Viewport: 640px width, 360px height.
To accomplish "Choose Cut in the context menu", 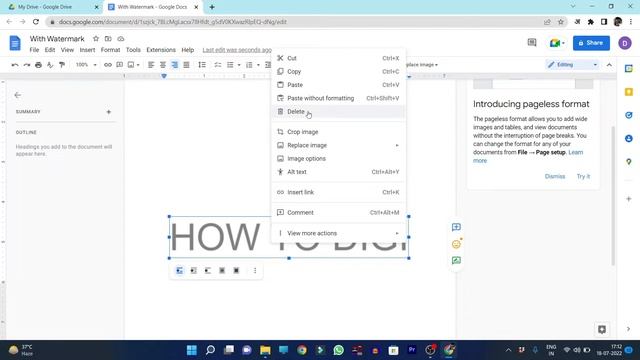I will [x=338, y=58].
